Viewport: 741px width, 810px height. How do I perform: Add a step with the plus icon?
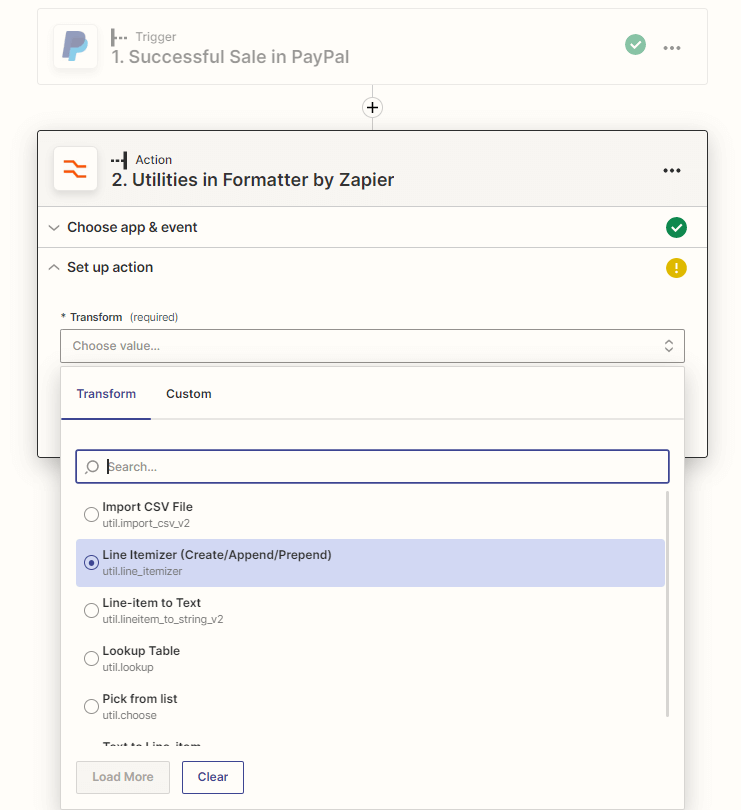(x=372, y=107)
